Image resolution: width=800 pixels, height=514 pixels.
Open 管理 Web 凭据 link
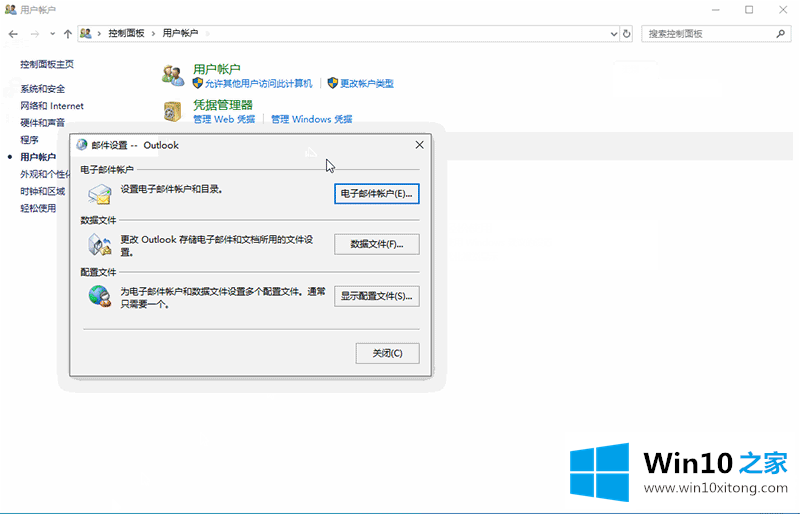[x=224, y=119]
